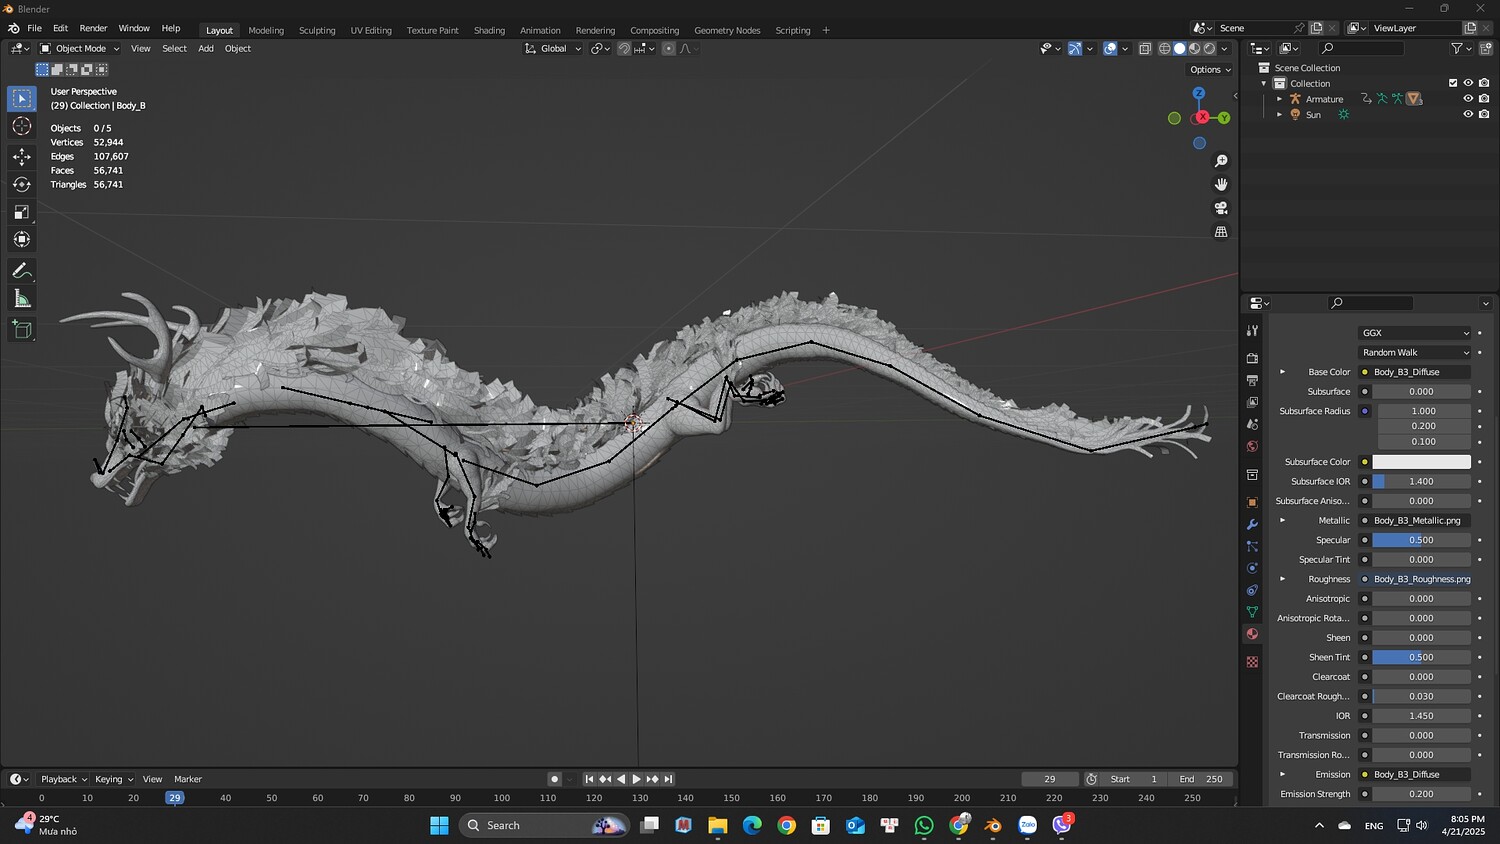This screenshot has width=1500, height=844.
Task: Click the Options button in the viewport
Action: pyautogui.click(x=1210, y=70)
